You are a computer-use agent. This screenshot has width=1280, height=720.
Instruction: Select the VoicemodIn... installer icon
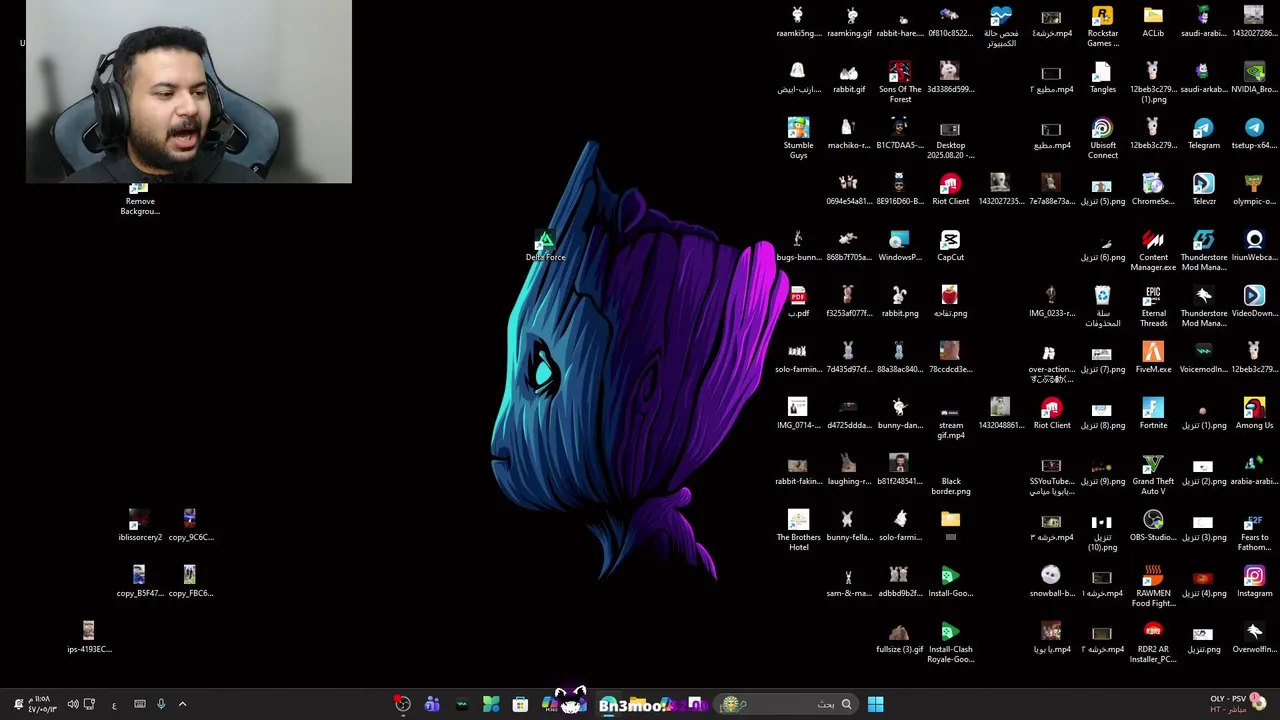click(1203, 358)
